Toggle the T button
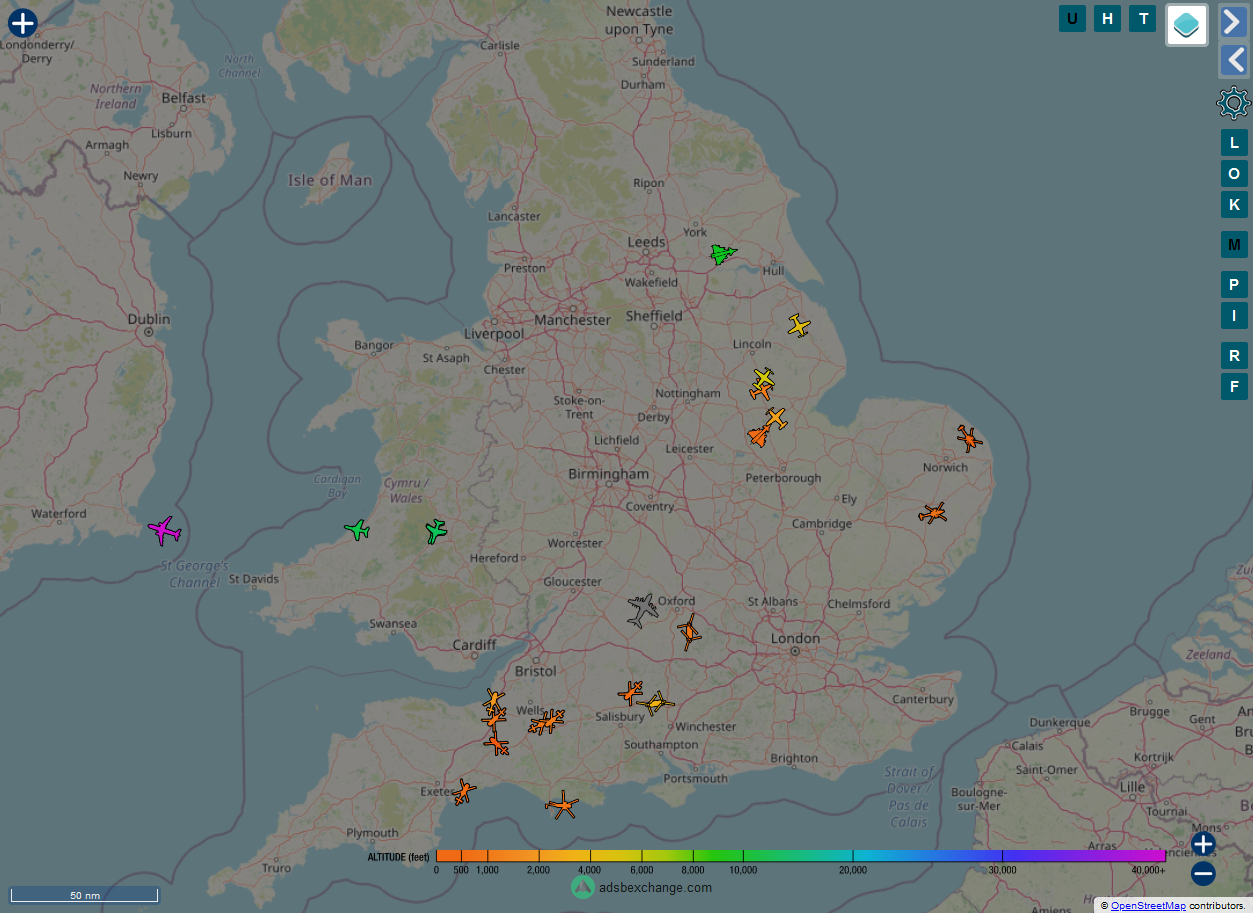The image size is (1253, 913). pyautogui.click(x=1143, y=18)
